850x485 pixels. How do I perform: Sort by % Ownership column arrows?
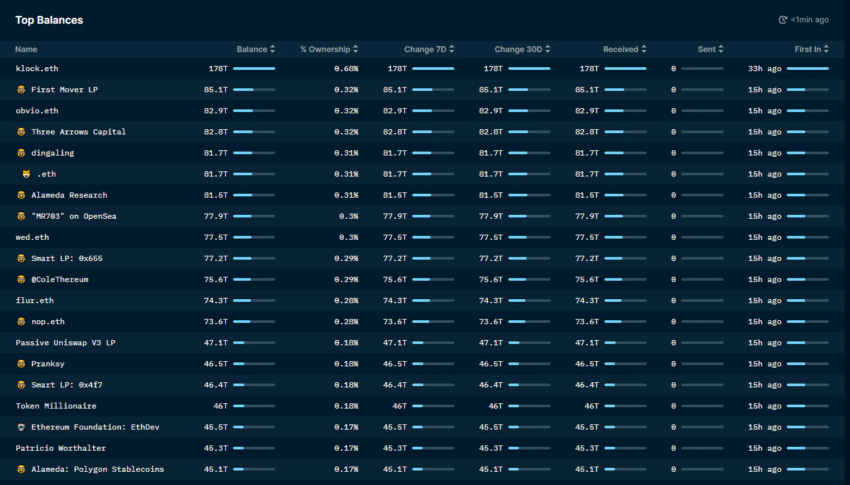pyautogui.click(x=356, y=49)
